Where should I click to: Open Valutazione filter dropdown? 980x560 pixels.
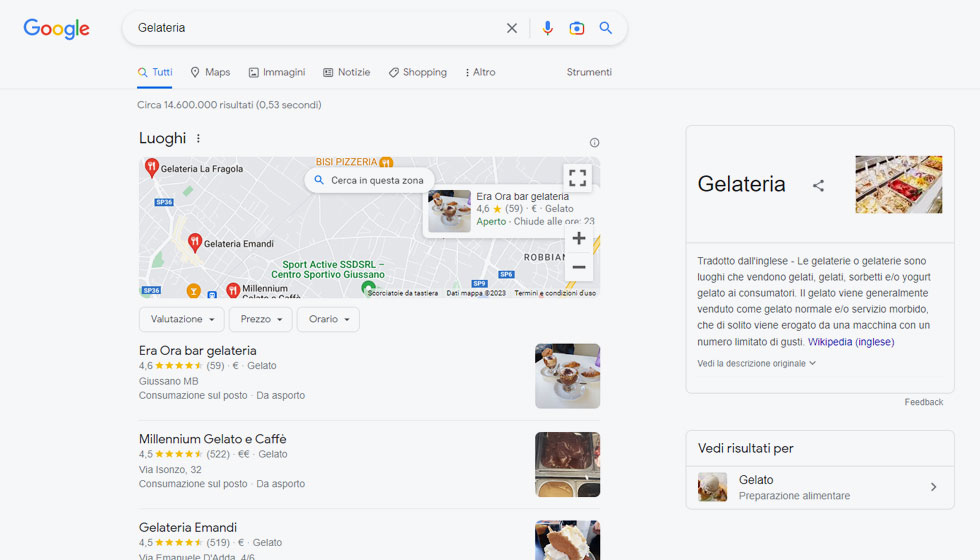pyautogui.click(x=181, y=319)
